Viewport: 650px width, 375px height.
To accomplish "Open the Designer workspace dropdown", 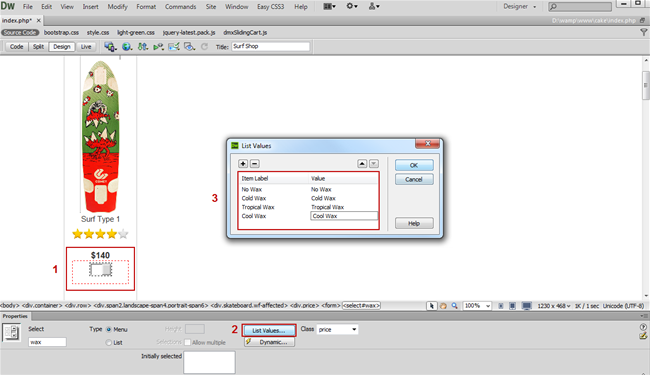I will tap(519, 6).
